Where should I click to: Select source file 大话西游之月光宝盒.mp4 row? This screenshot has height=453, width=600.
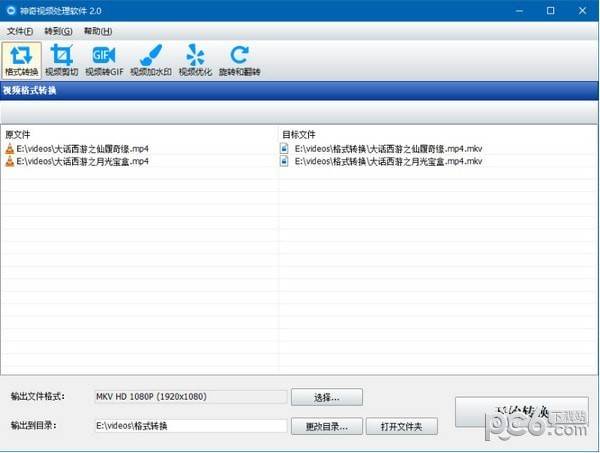82,160
